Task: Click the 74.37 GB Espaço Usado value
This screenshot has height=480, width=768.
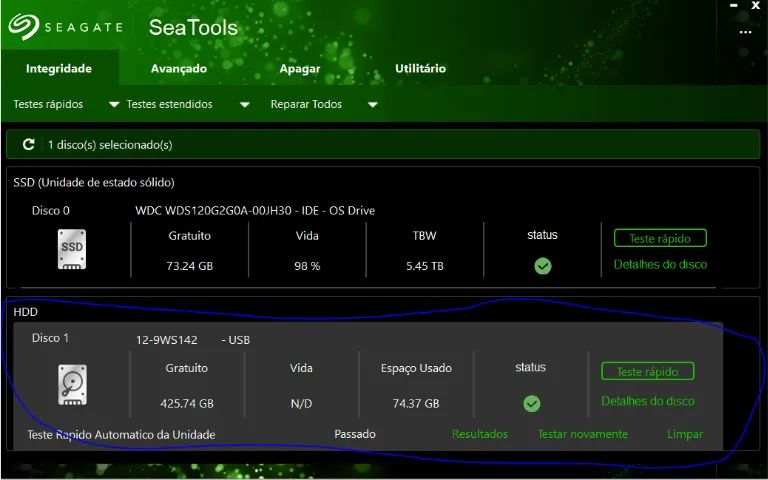Action: click(416, 404)
